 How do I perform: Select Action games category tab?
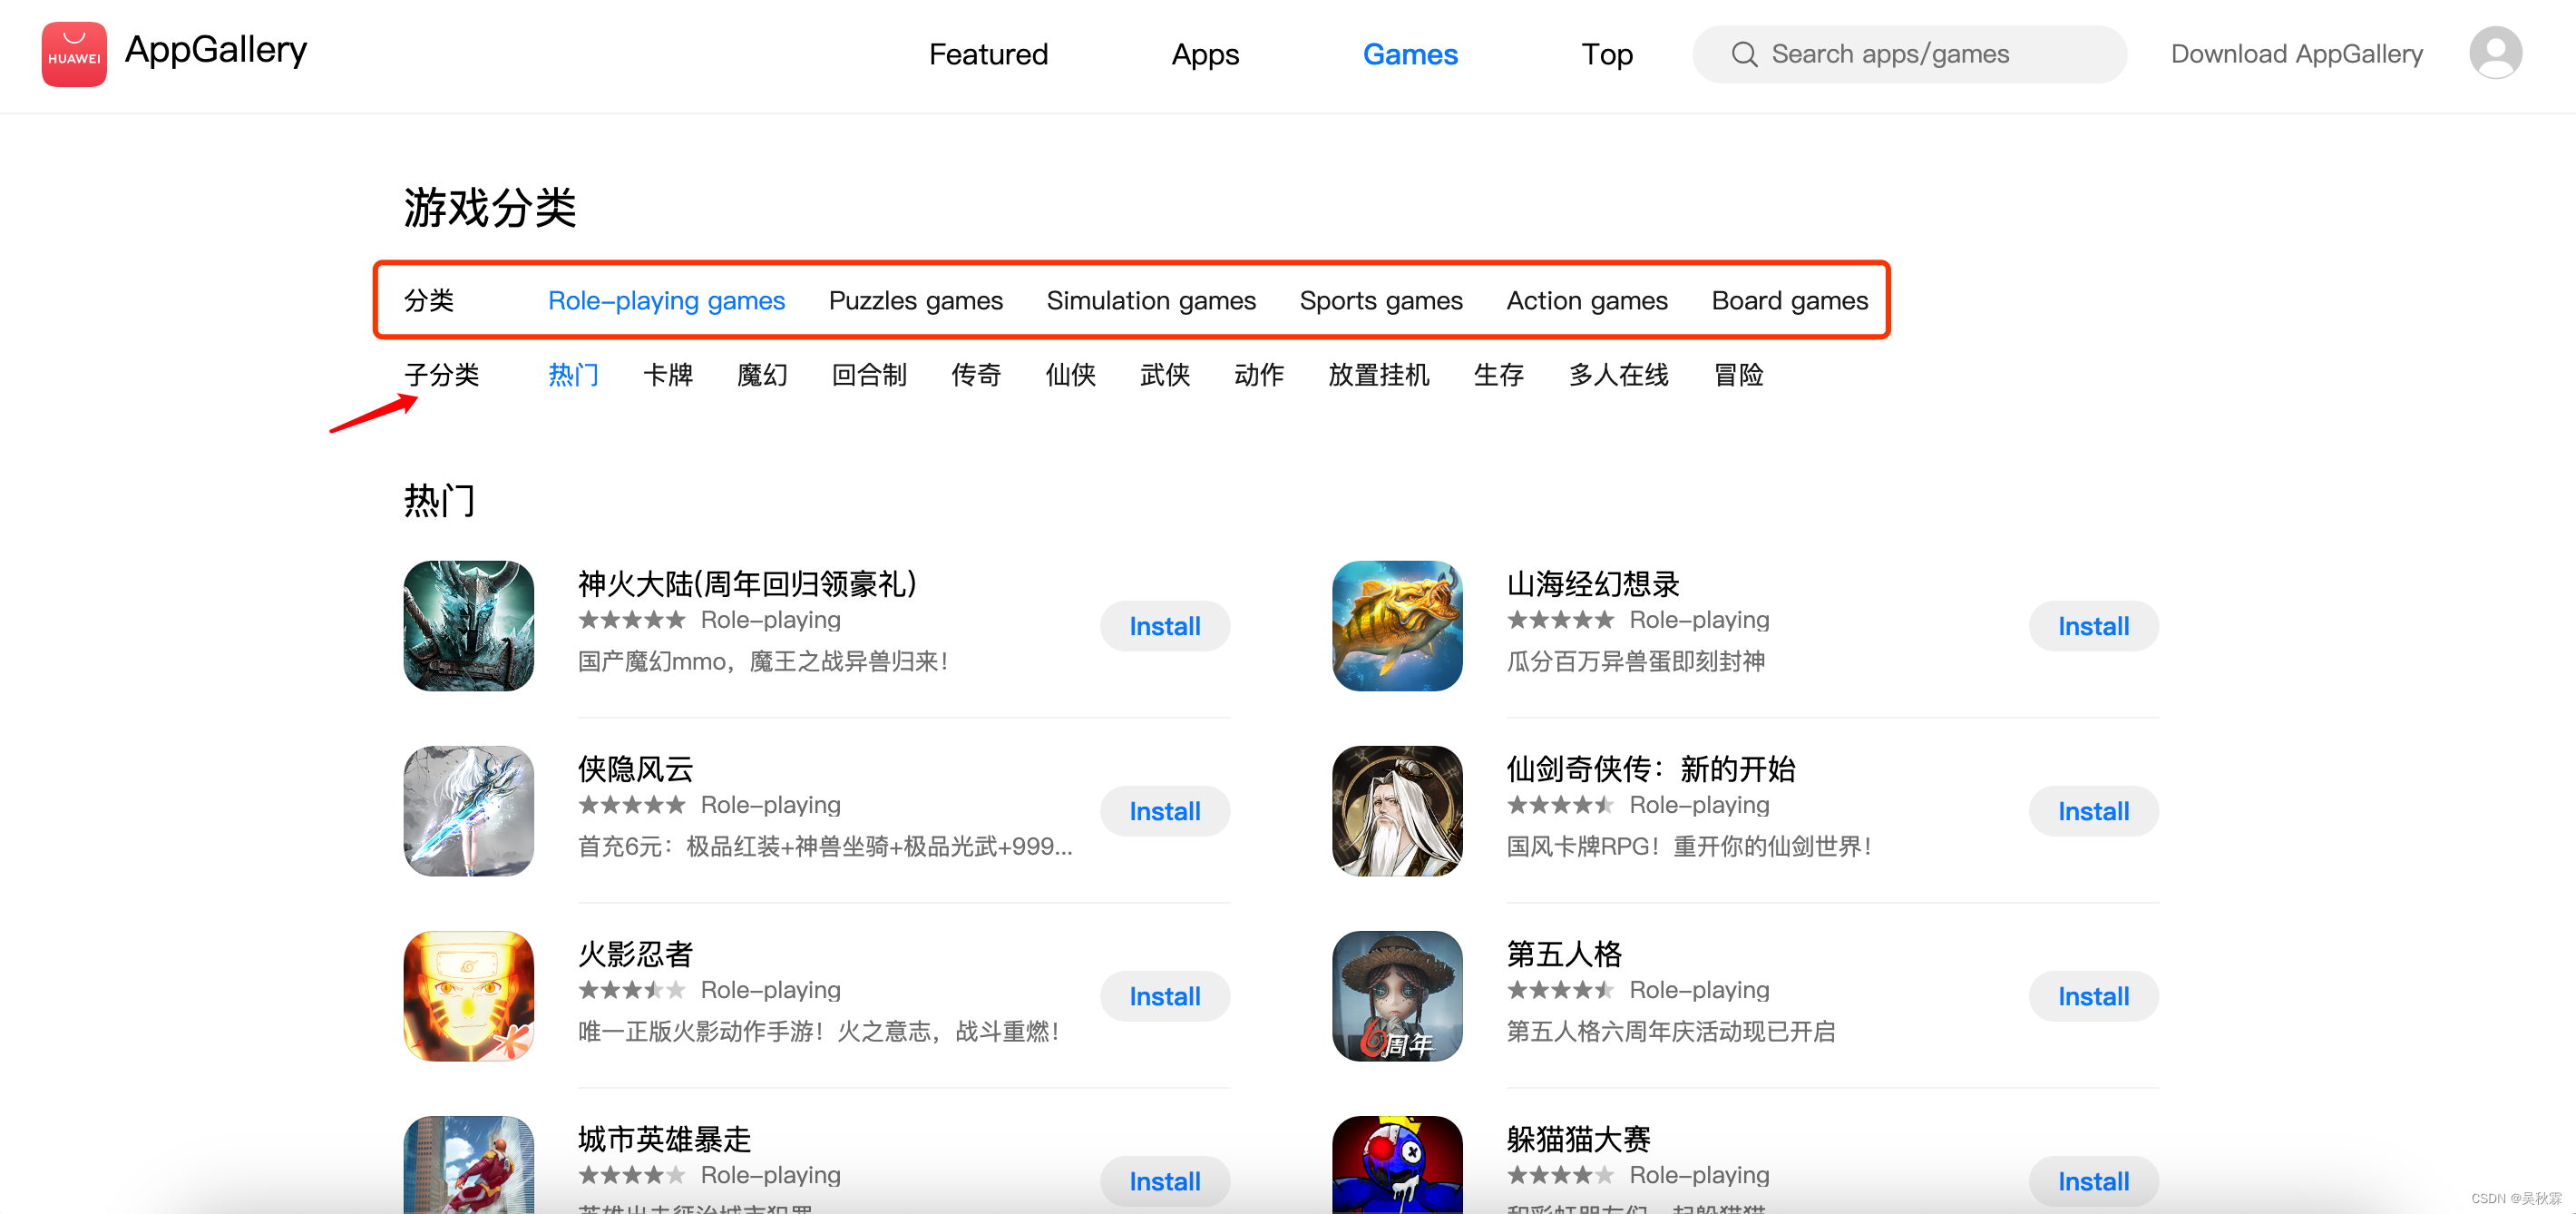(x=1586, y=300)
